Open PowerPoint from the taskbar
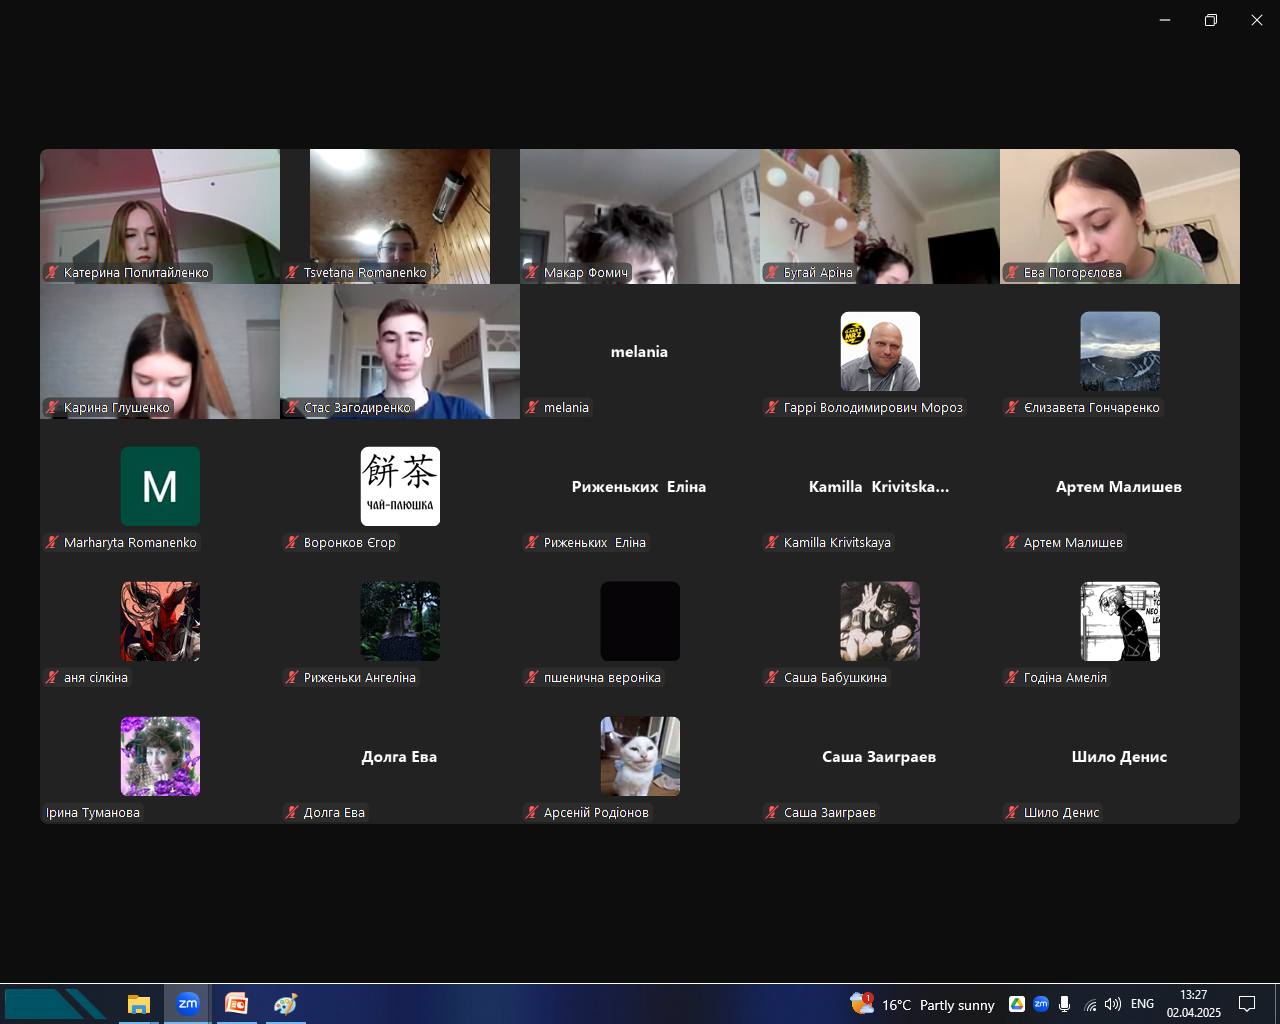 tap(236, 1004)
